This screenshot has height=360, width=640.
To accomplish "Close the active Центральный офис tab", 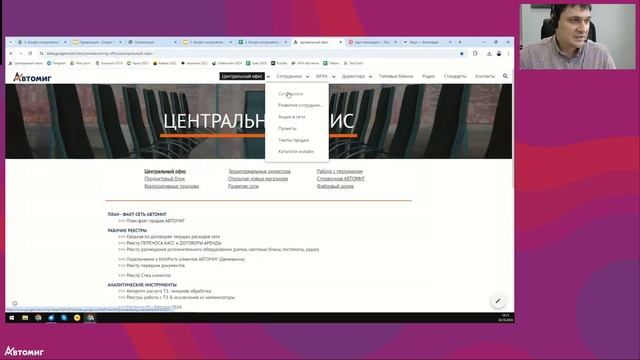I will (x=340, y=42).
